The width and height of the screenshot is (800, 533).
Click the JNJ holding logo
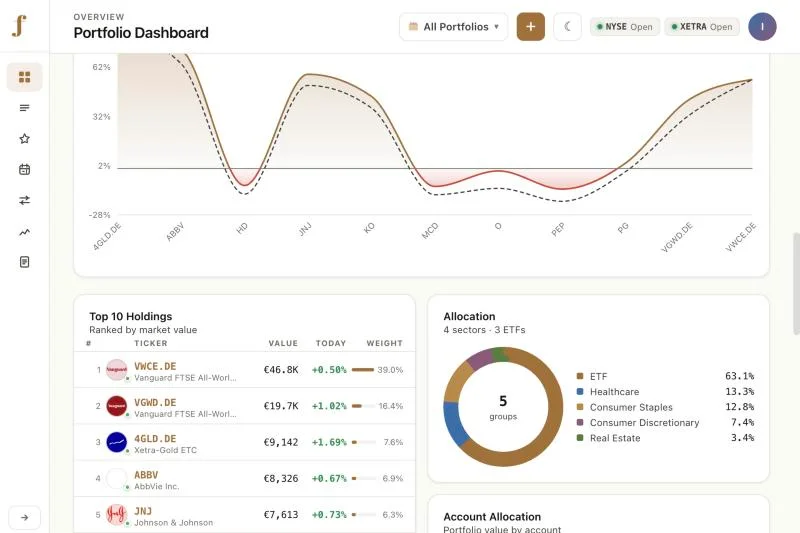[x=116, y=515]
